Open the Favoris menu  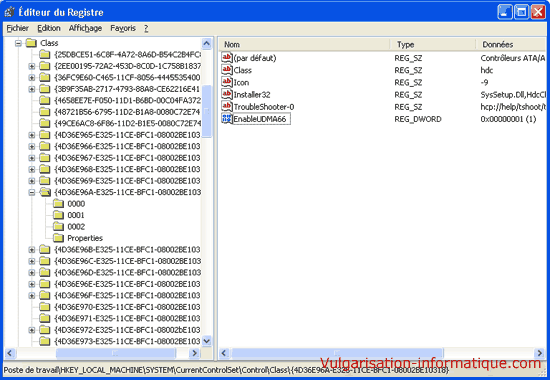coord(123,28)
